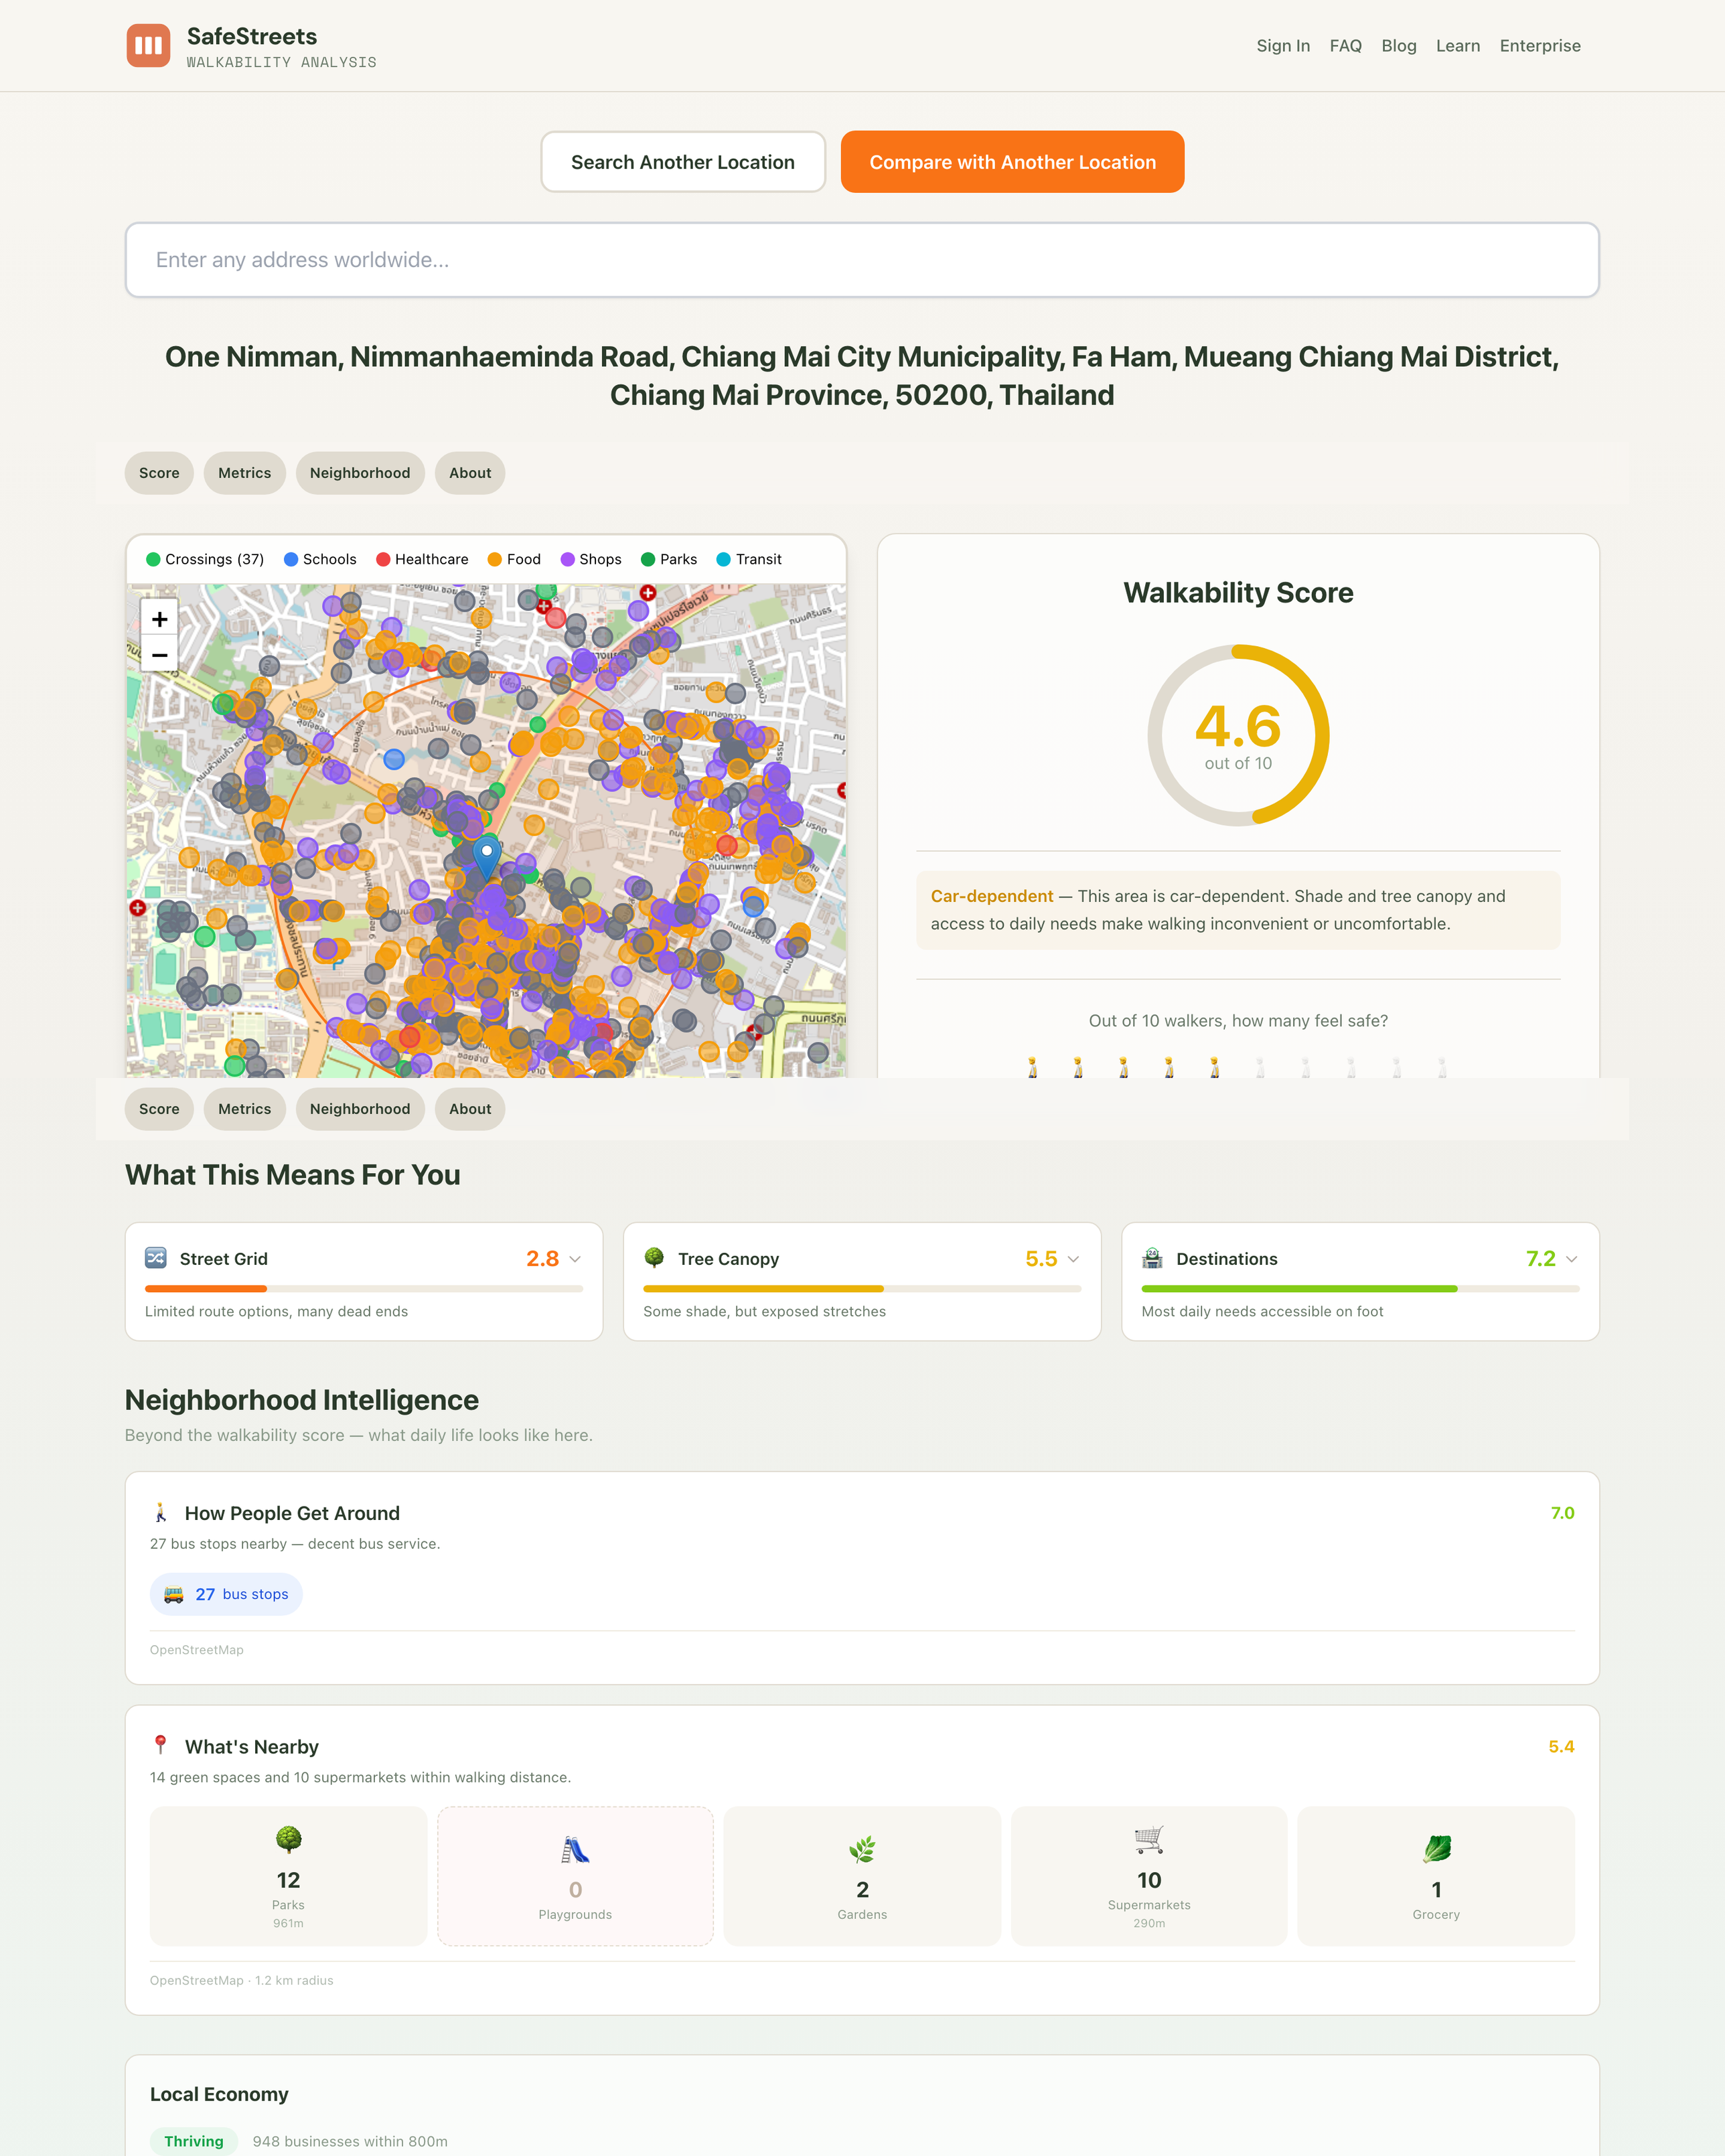Click the Playgrounds slide icon
Image resolution: width=1725 pixels, height=2156 pixels.
coord(575,1849)
